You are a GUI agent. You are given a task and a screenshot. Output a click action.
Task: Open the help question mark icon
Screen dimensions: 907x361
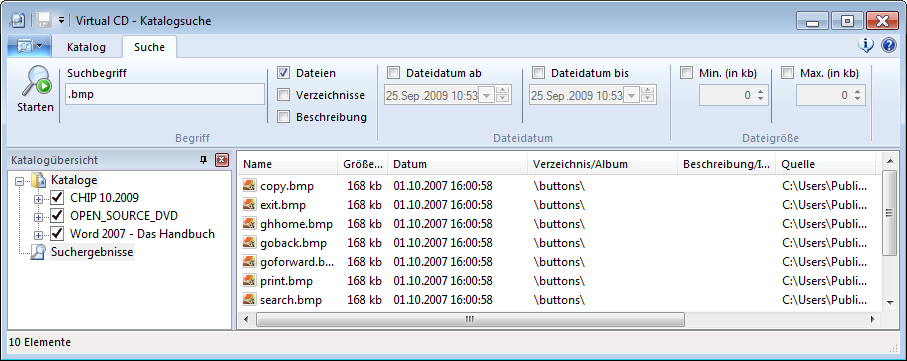coord(888,45)
